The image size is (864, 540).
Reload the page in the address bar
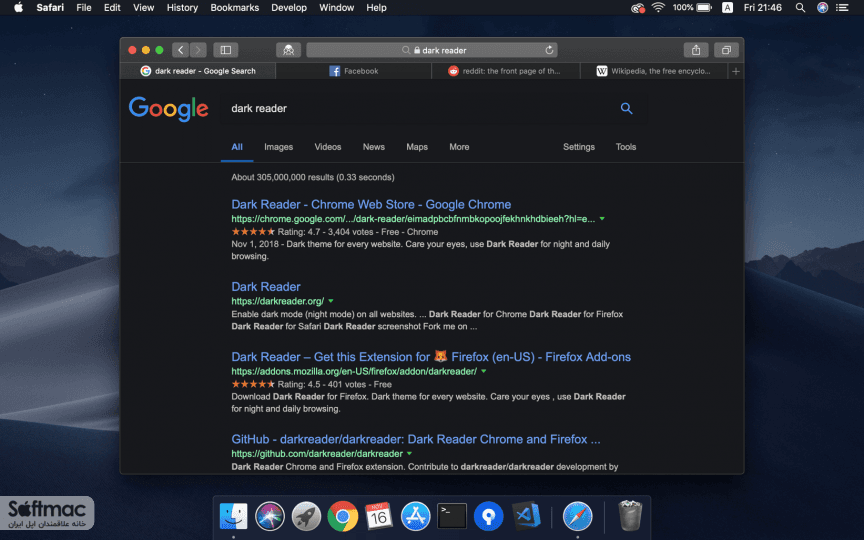tap(549, 50)
